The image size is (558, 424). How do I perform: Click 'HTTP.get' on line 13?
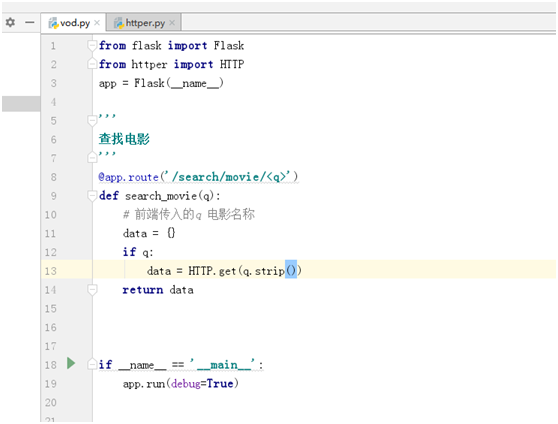point(212,271)
